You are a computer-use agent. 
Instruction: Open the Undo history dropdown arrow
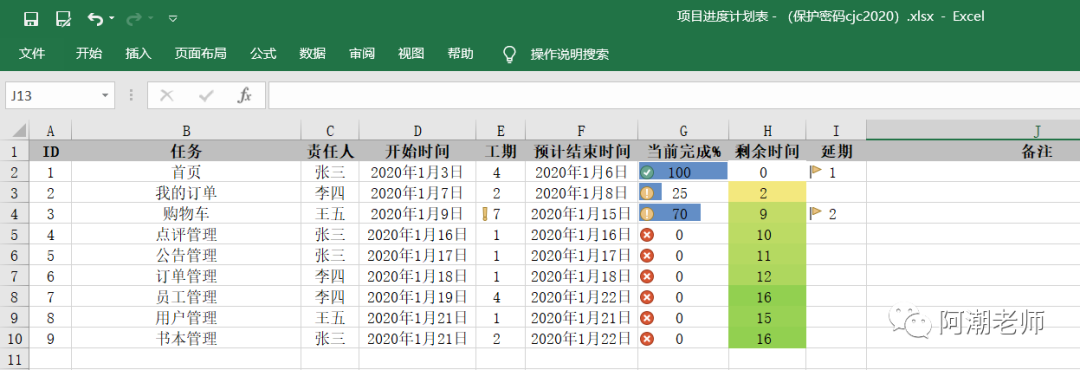[x=112, y=19]
